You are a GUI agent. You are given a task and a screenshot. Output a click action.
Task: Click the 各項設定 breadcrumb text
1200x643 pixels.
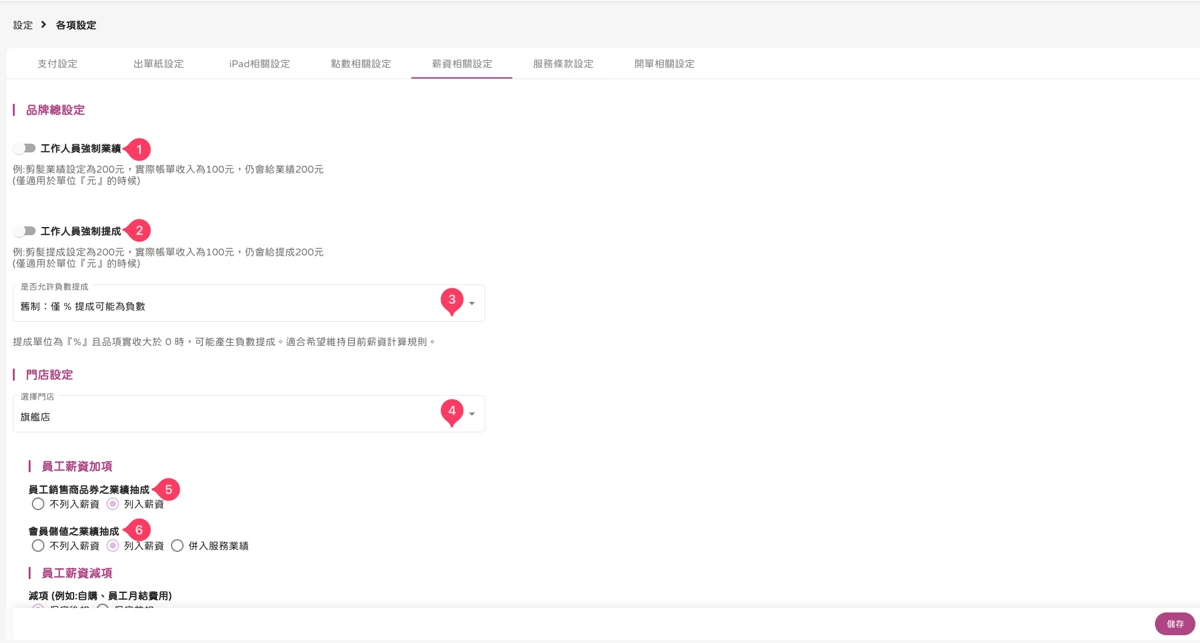point(76,25)
